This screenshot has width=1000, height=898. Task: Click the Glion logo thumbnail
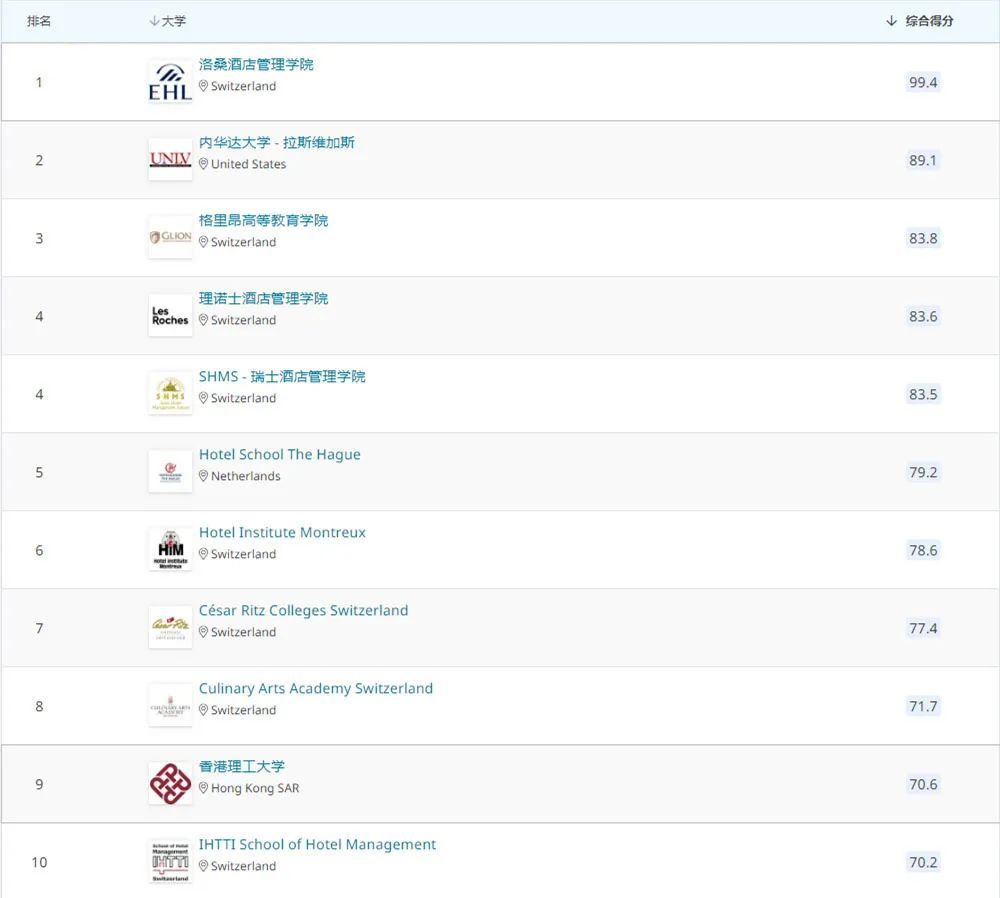tap(170, 238)
